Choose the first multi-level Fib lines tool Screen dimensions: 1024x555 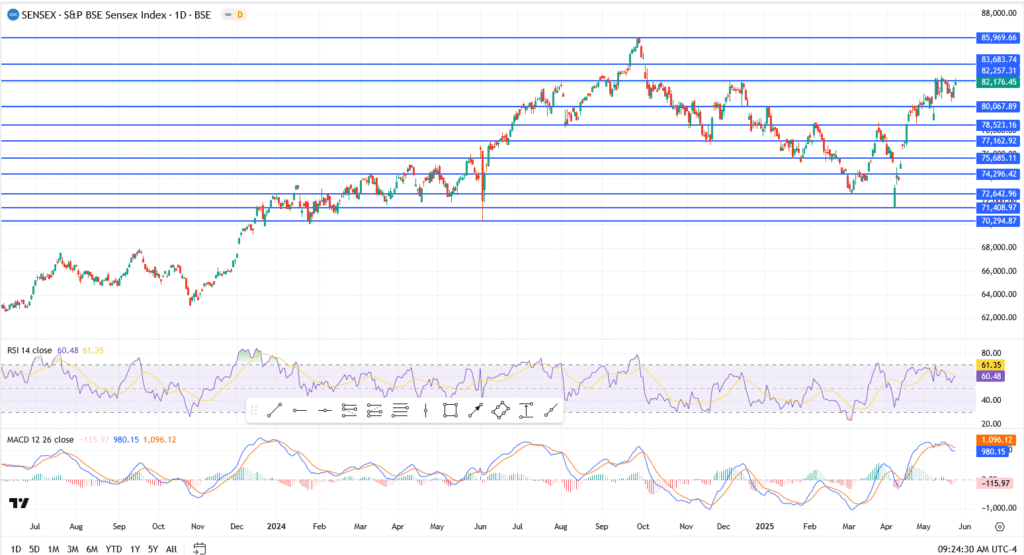coord(349,411)
